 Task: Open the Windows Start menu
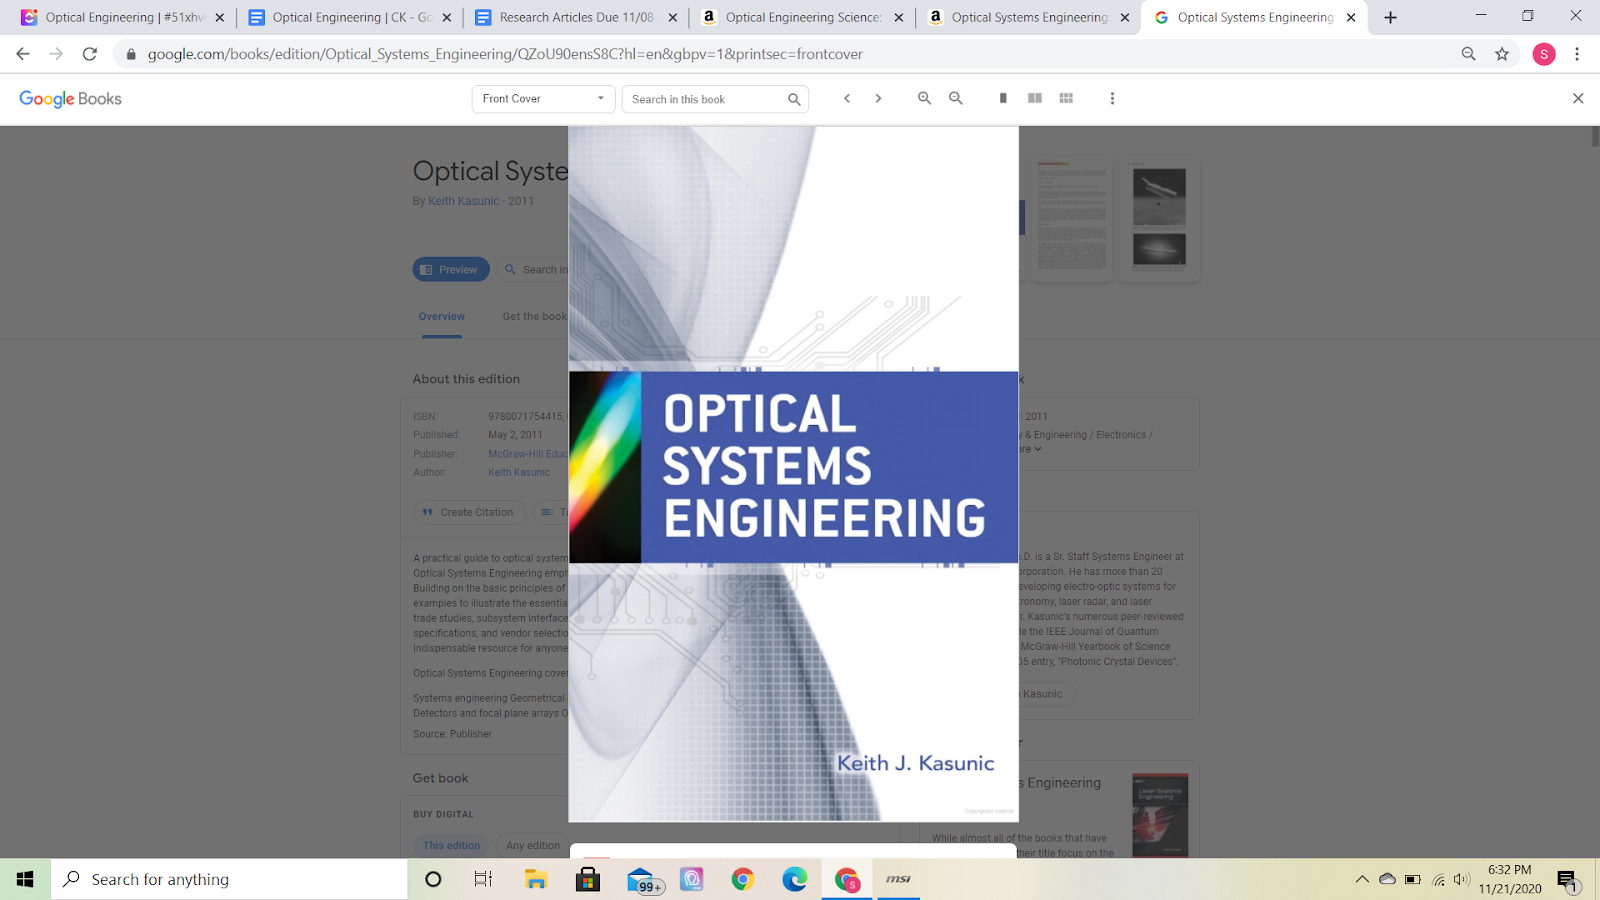click(25, 879)
